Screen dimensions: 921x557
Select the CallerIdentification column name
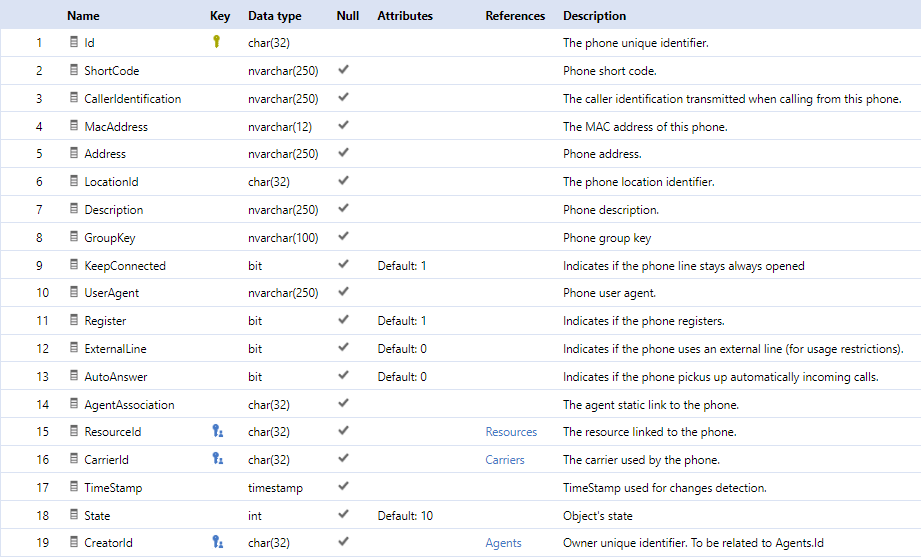133,99
